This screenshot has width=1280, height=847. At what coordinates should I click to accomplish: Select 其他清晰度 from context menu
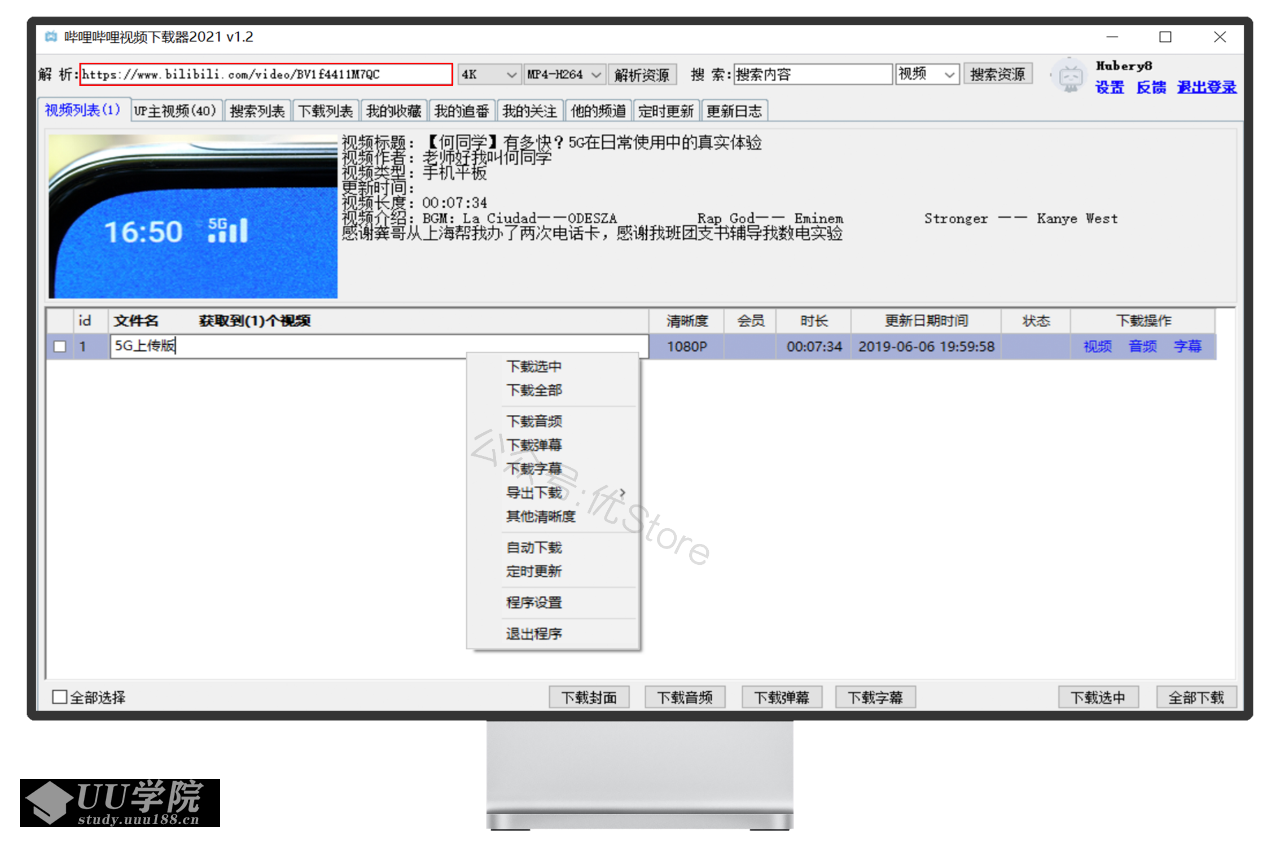[x=541, y=517]
